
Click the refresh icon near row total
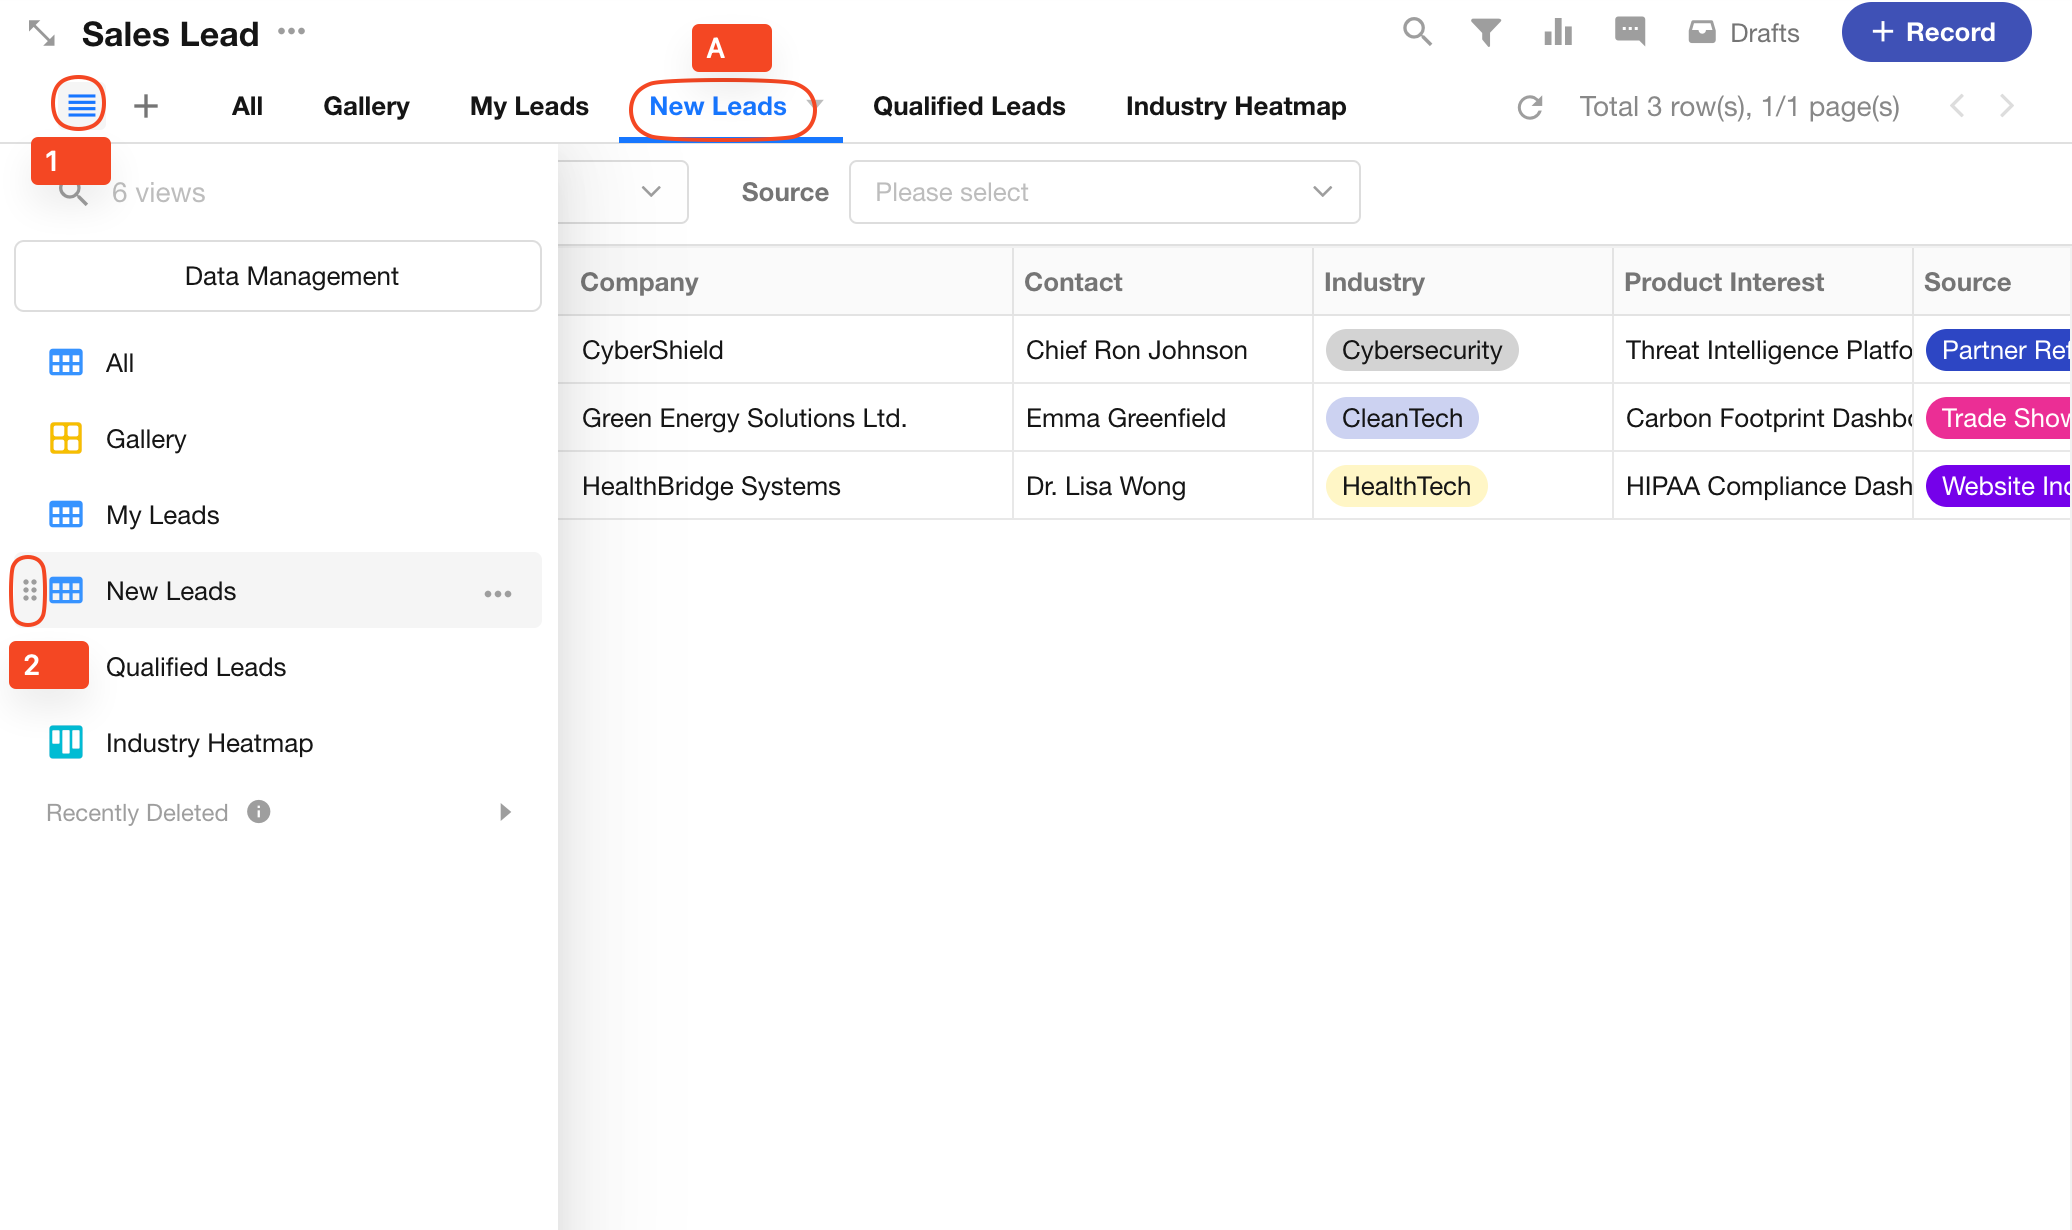coord(1530,107)
